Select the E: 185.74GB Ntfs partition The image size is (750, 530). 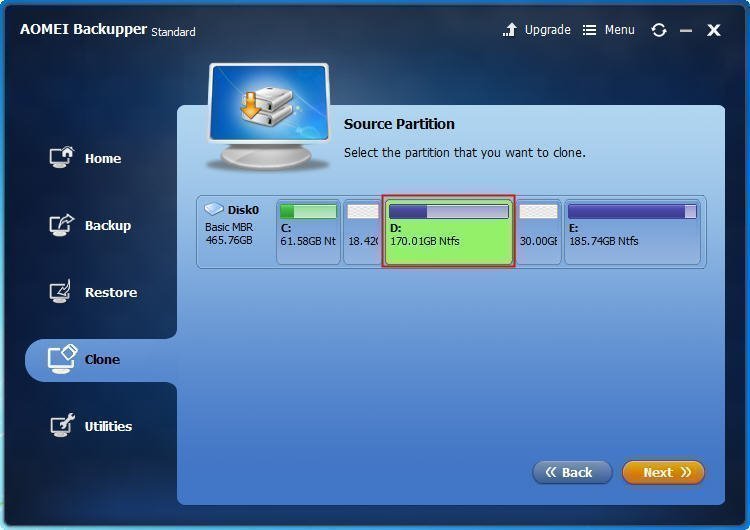click(632, 232)
